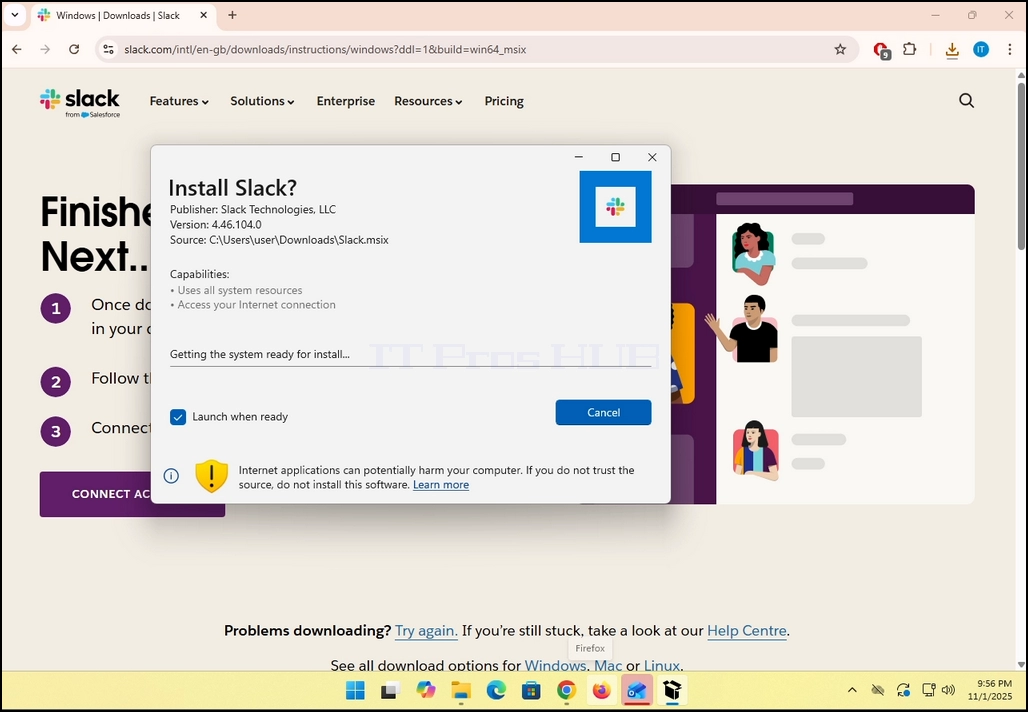Open Microsoft Edge from the taskbar
Image resolution: width=1028 pixels, height=712 pixels.
(x=496, y=690)
